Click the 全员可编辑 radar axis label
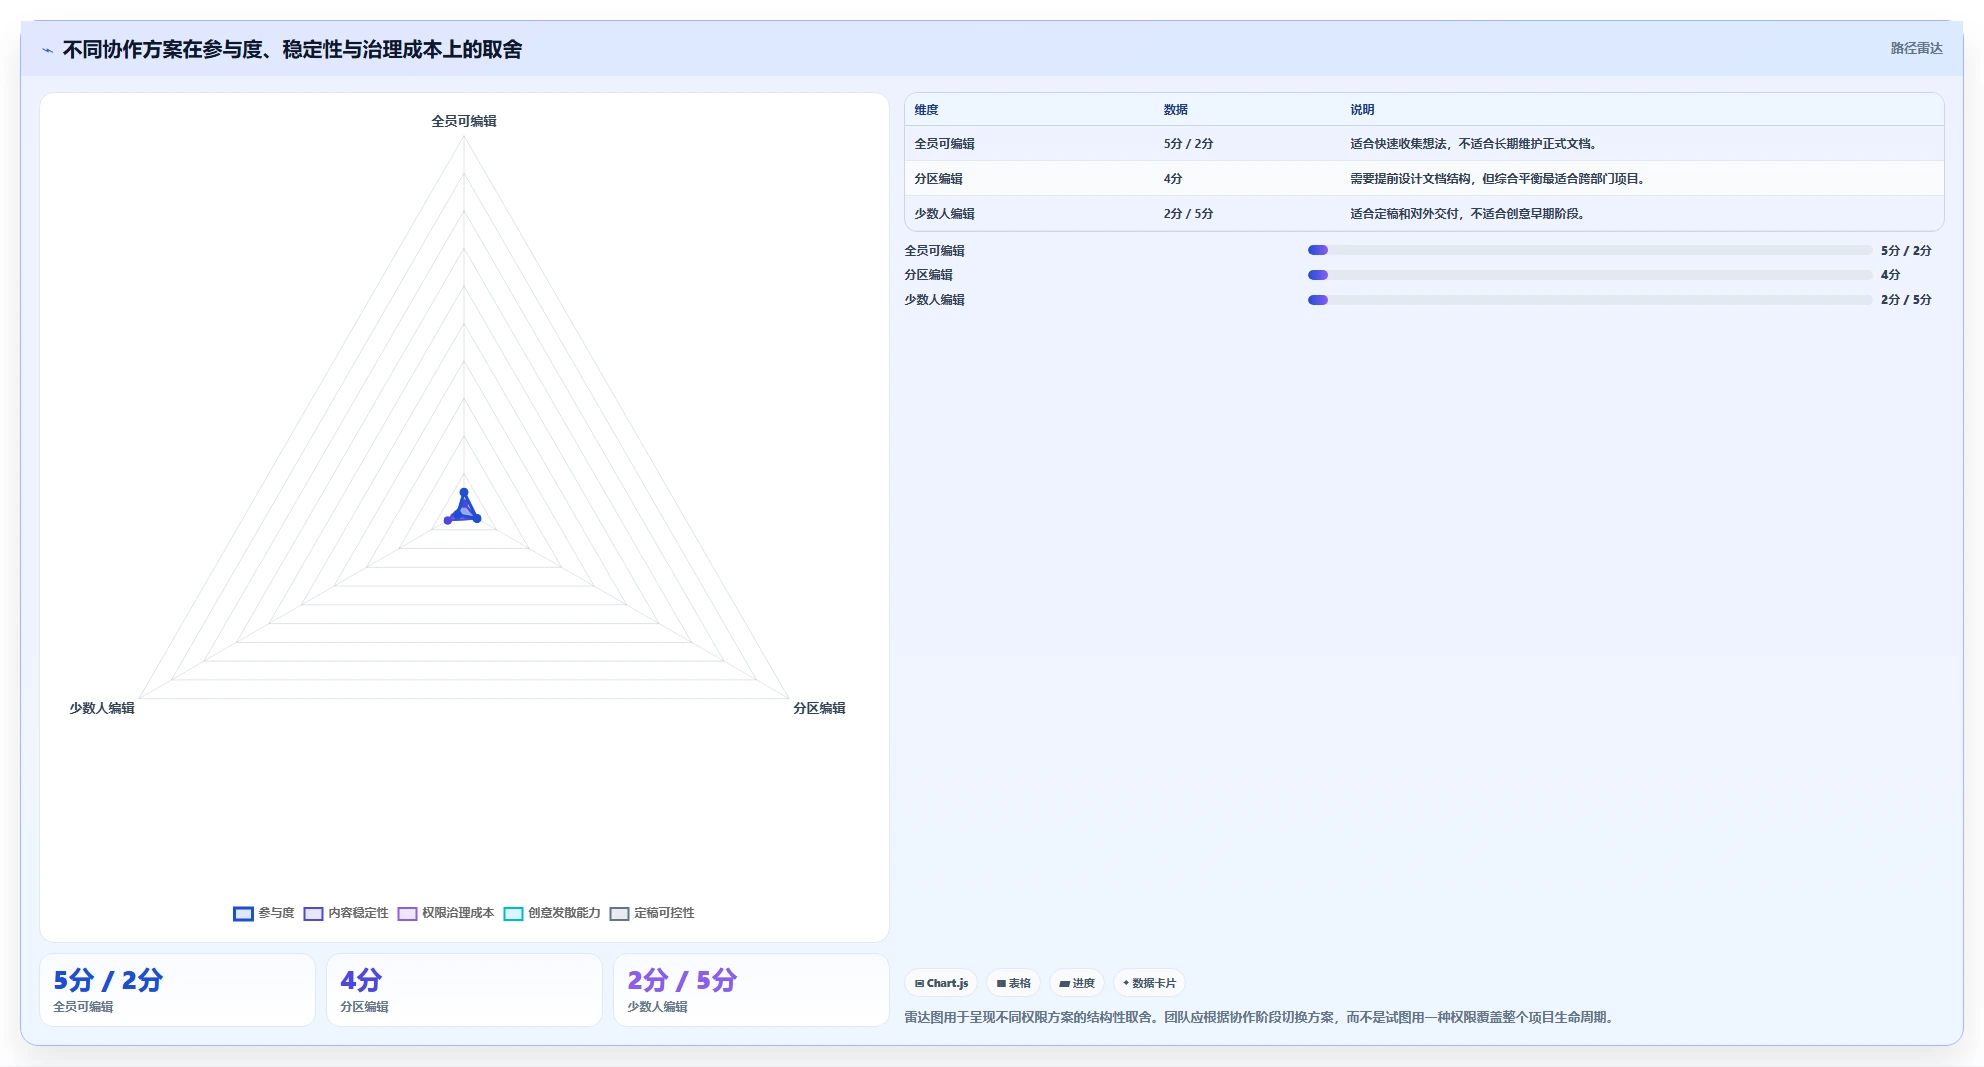 pos(464,121)
